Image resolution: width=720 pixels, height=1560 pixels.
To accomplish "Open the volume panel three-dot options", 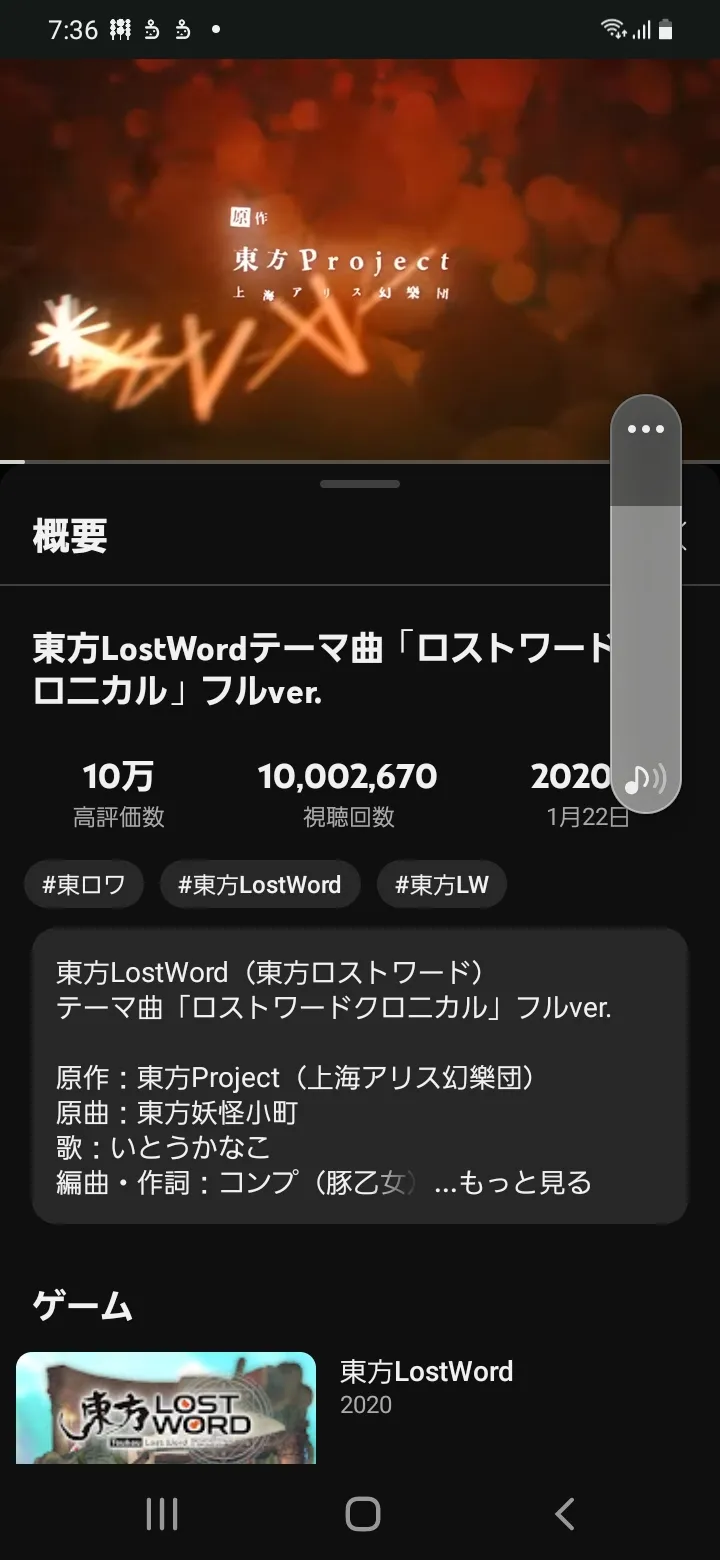I will click(x=646, y=429).
